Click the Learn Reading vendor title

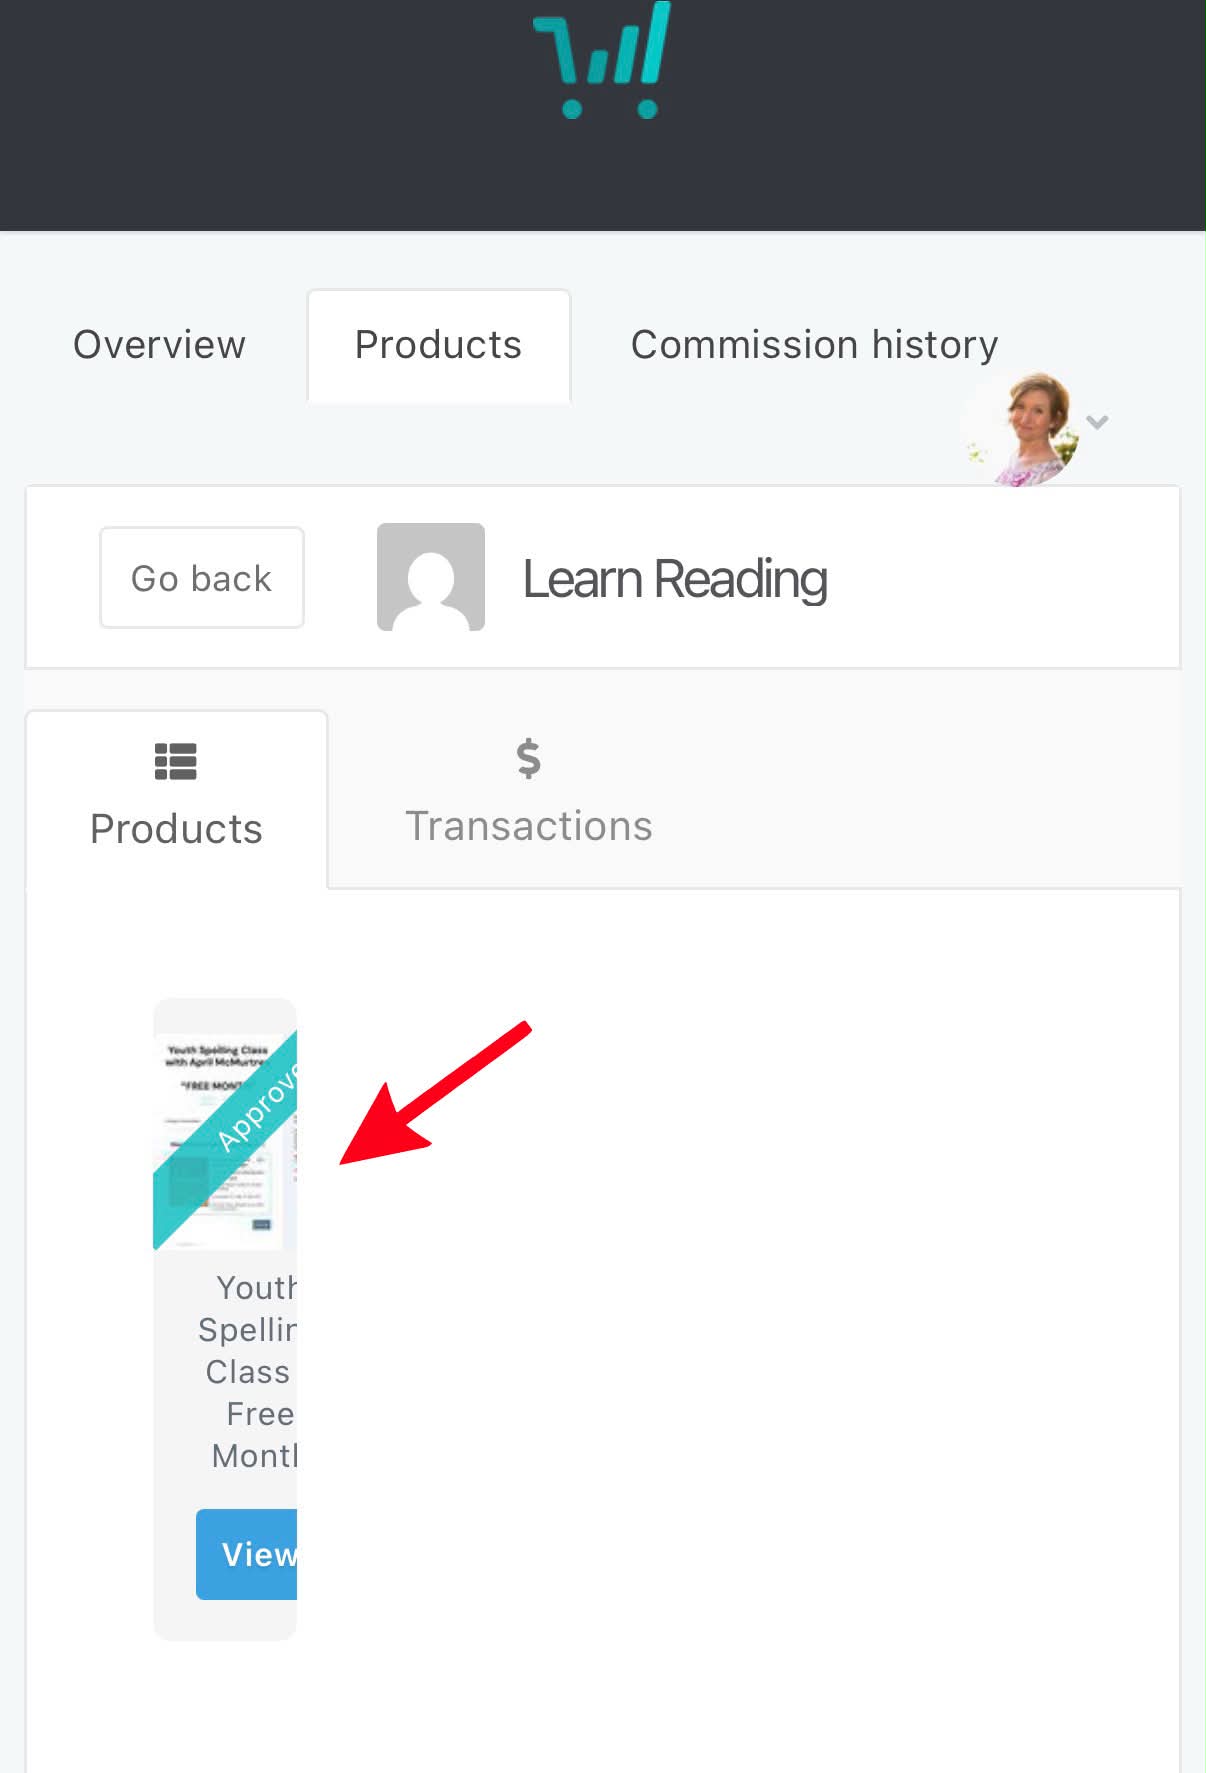click(675, 579)
